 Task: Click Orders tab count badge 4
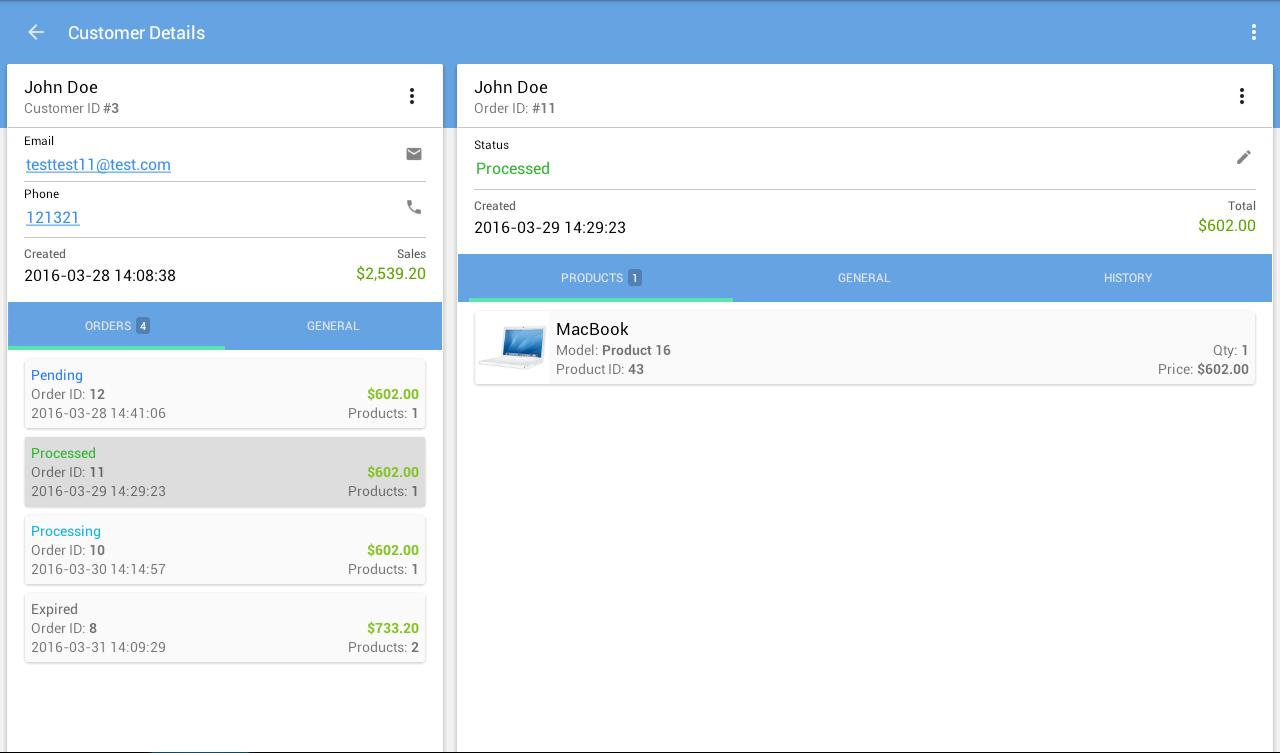click(x=143, y=326)
